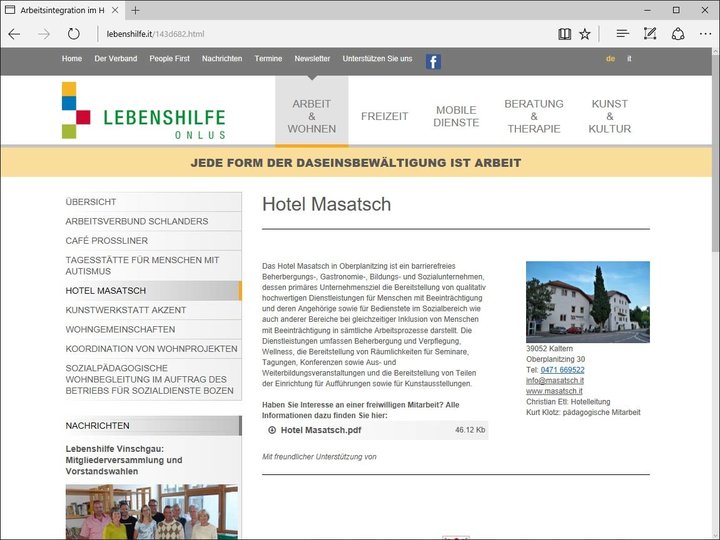Click Unterstützen Sie uns link

pyautogui.click(x=377, y=59)
